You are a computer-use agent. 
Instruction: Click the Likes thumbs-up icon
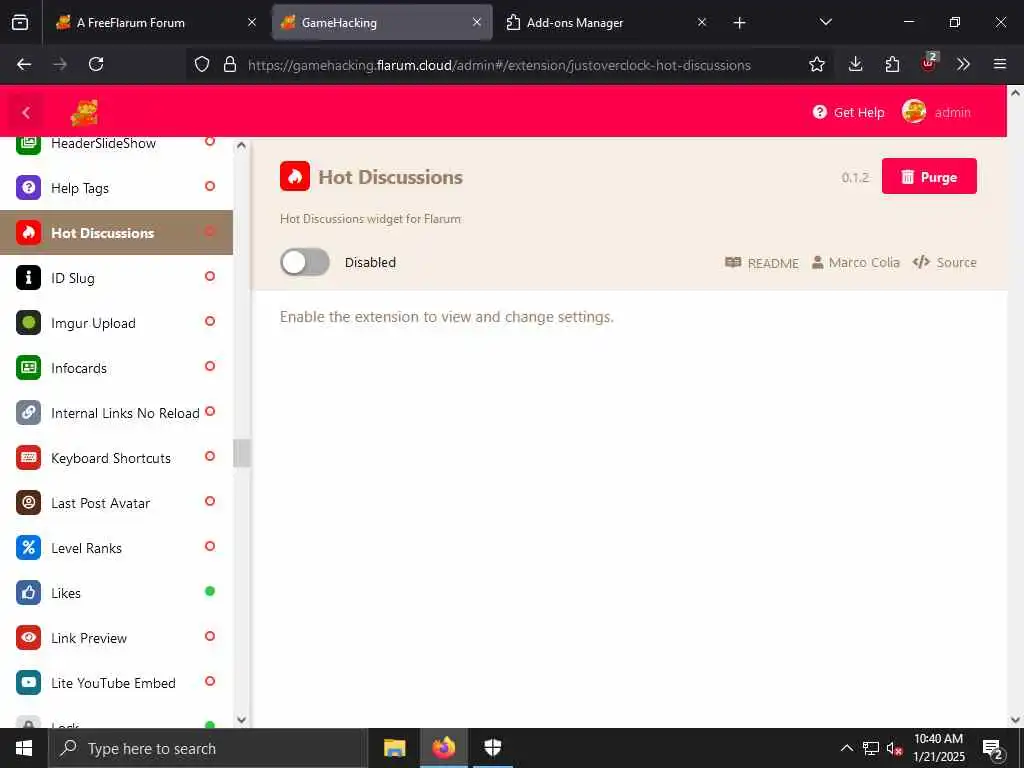click(28, 593)
